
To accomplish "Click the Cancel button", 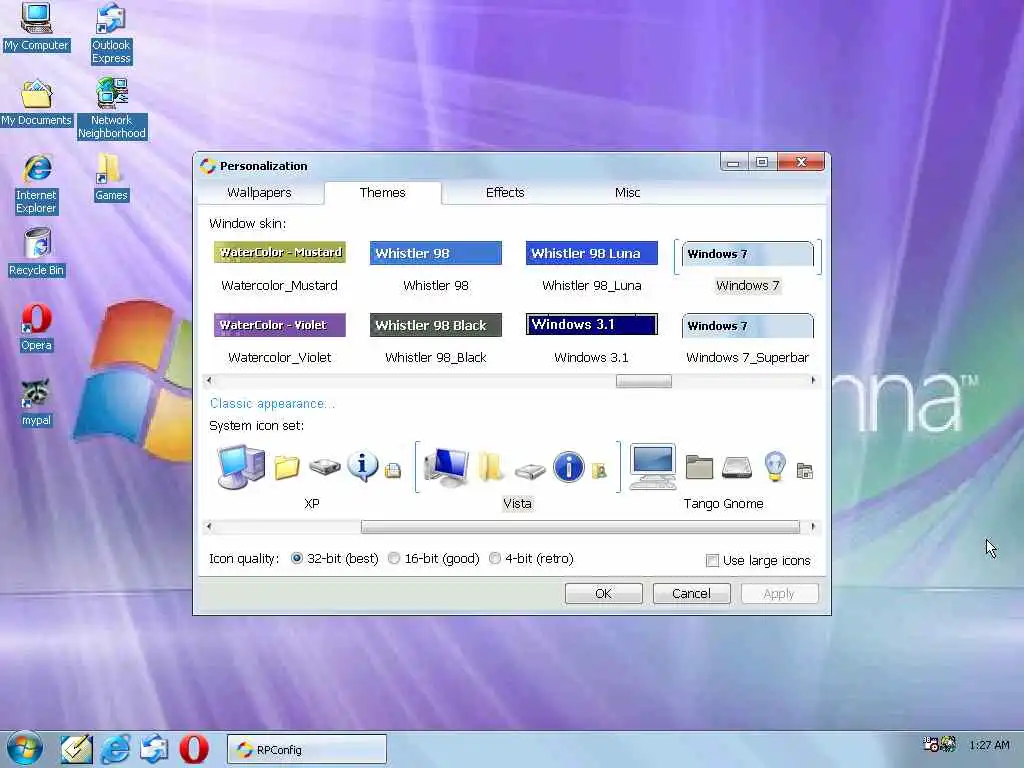I will pos(691,594).
